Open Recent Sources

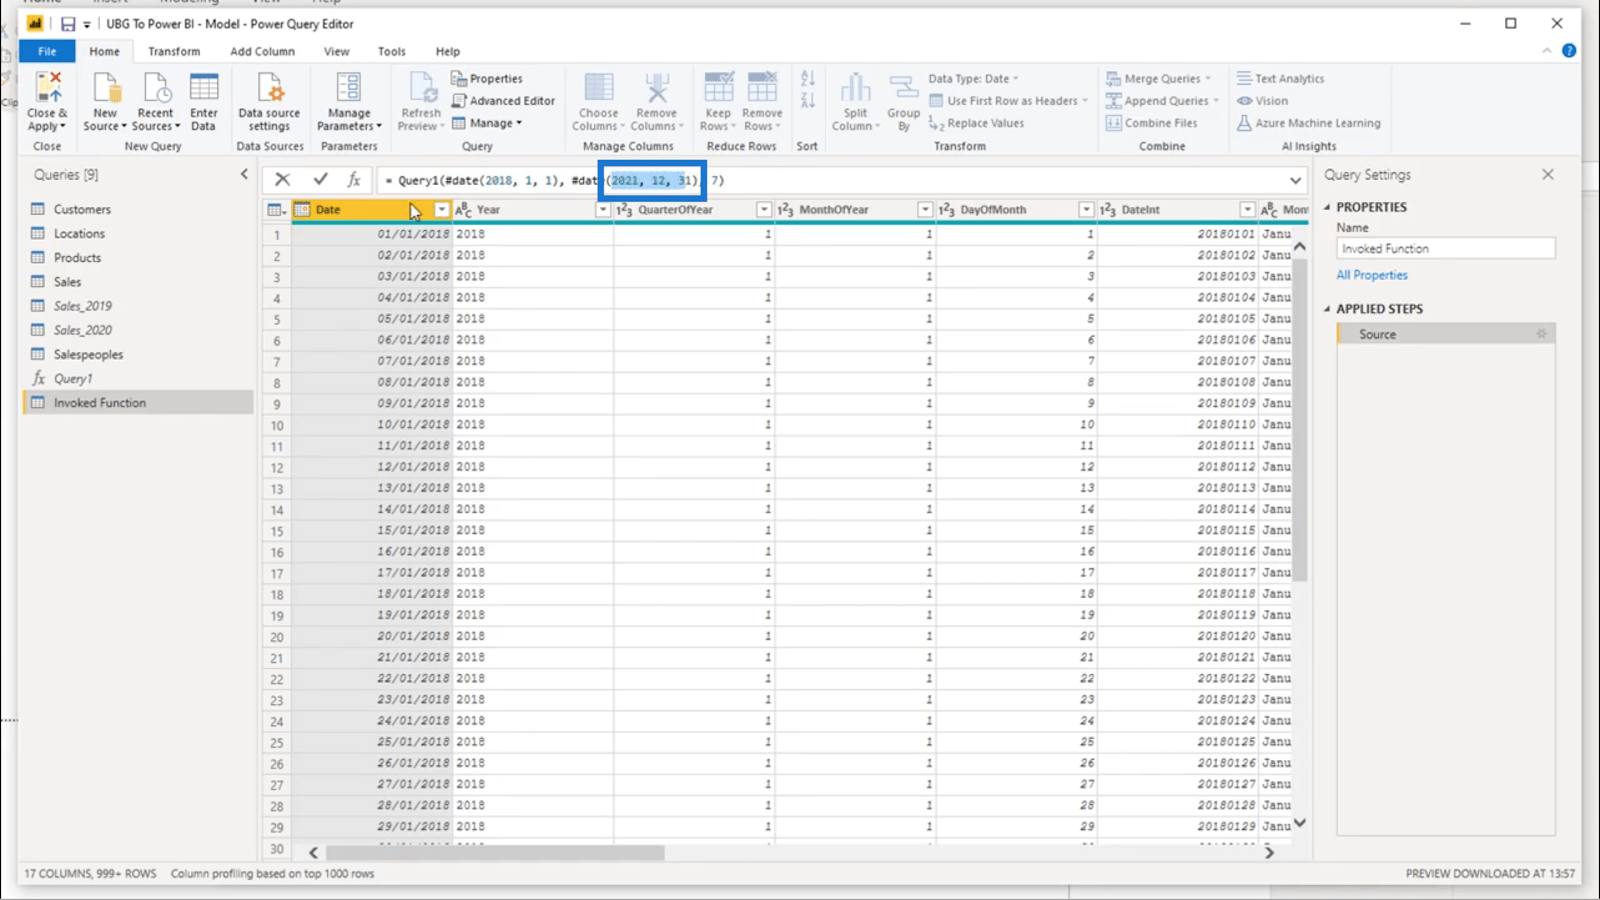tap(156, 88)
